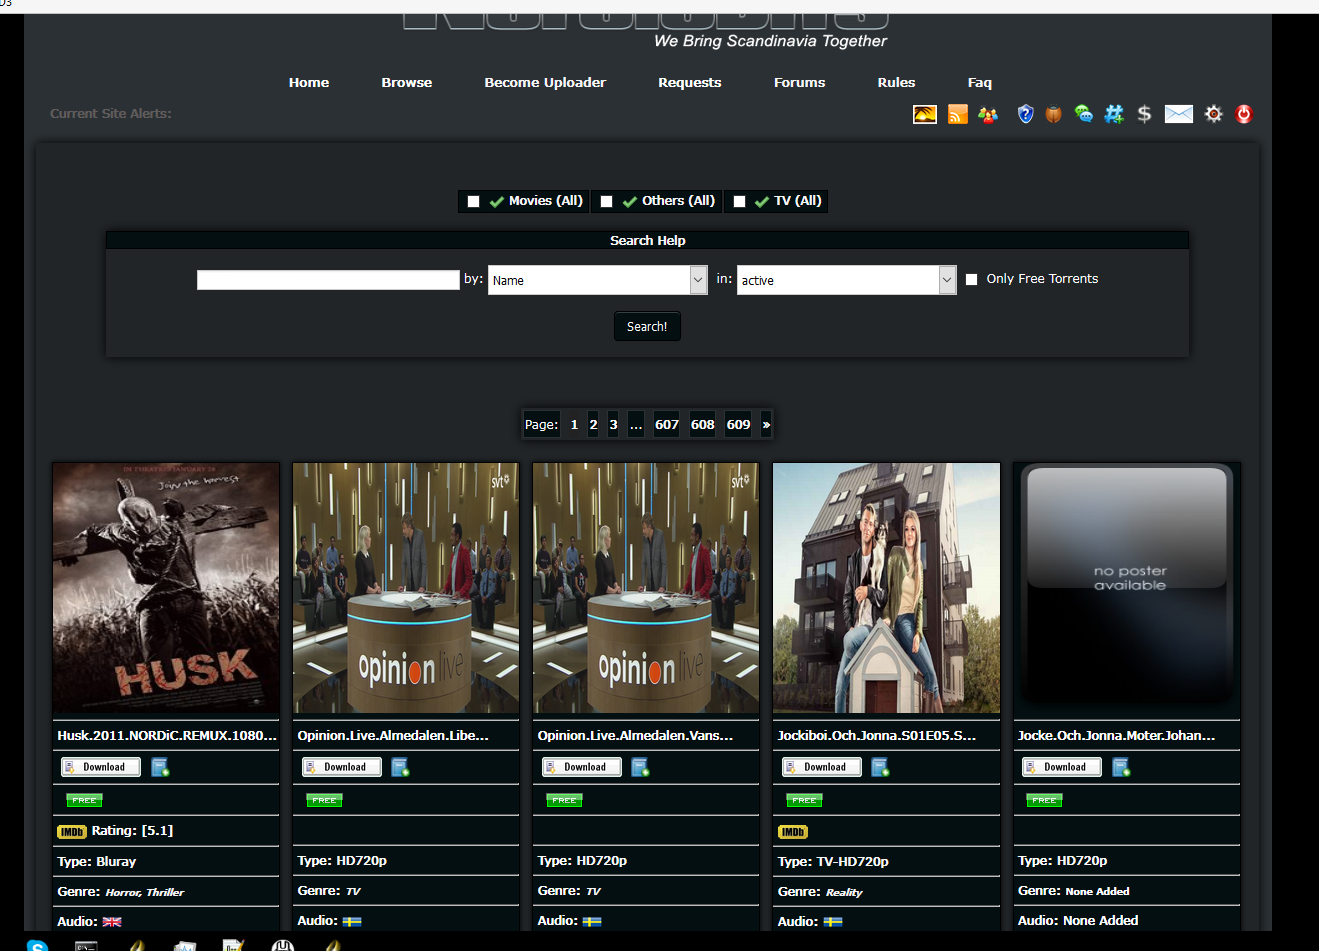Open the round U-shaped taskbar icon
1319x951 pixels.
point(283,945)
